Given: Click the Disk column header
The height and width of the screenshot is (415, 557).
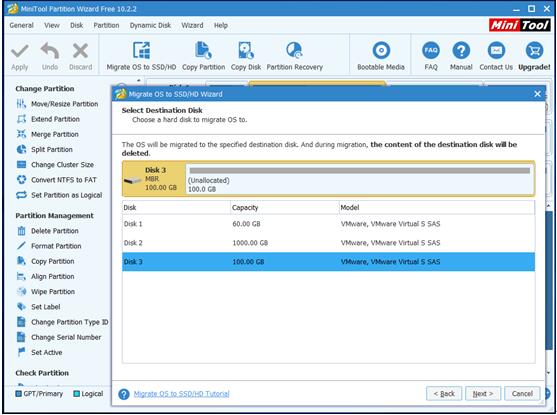Looking at the screenshot, I should 176,208.
